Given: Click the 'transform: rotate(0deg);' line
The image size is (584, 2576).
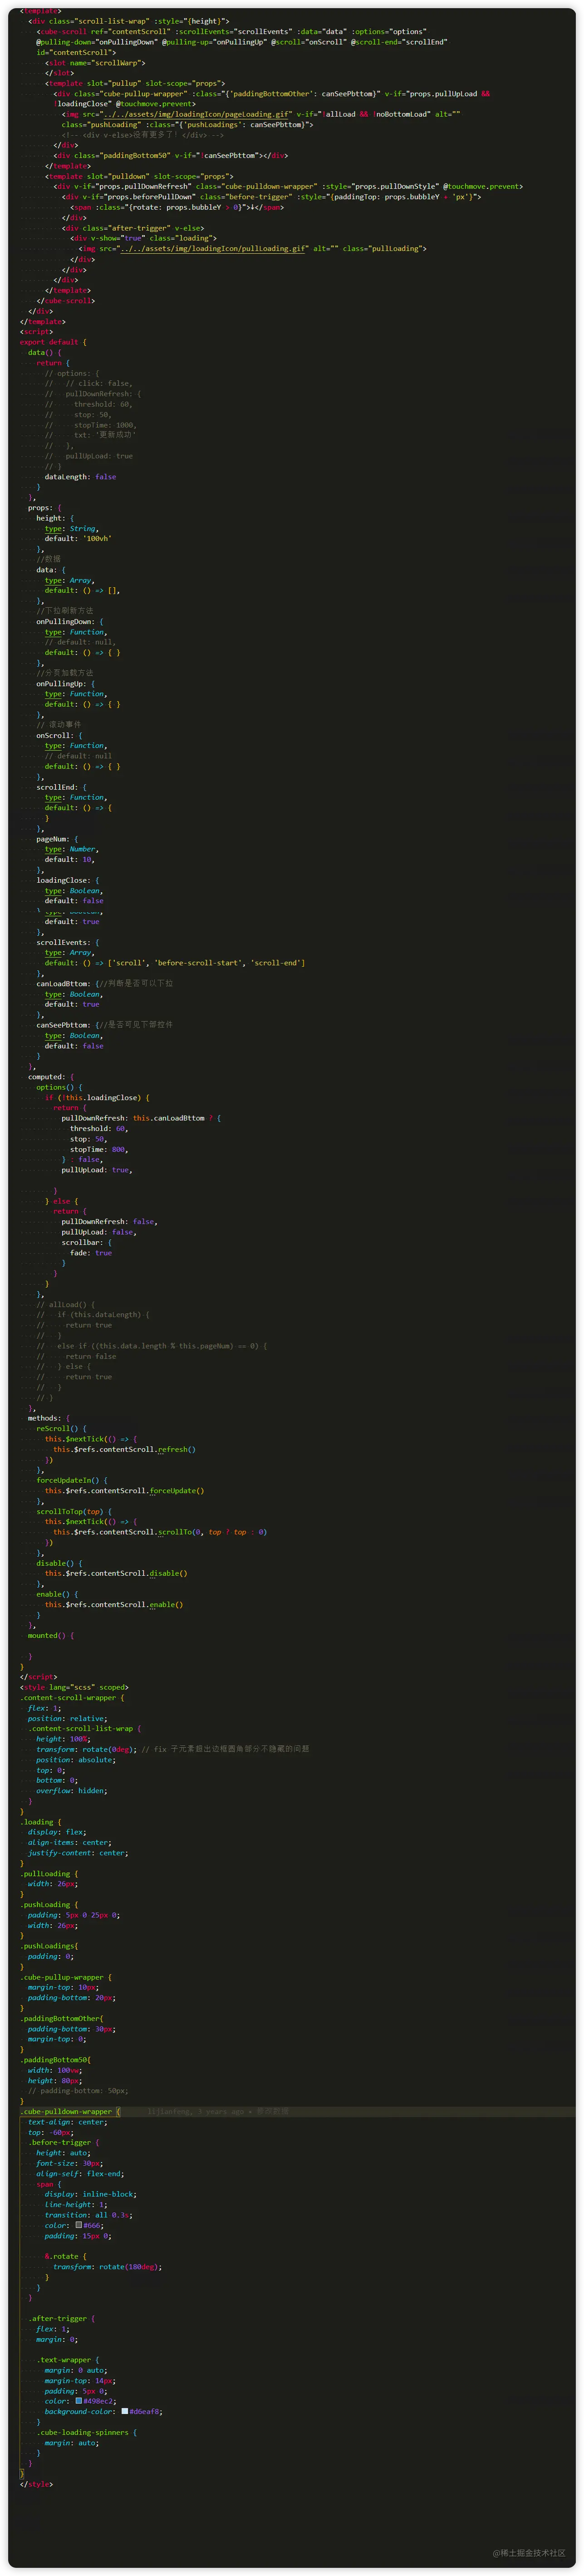Looking at the screenshot, I should [x=87, y=1749].
